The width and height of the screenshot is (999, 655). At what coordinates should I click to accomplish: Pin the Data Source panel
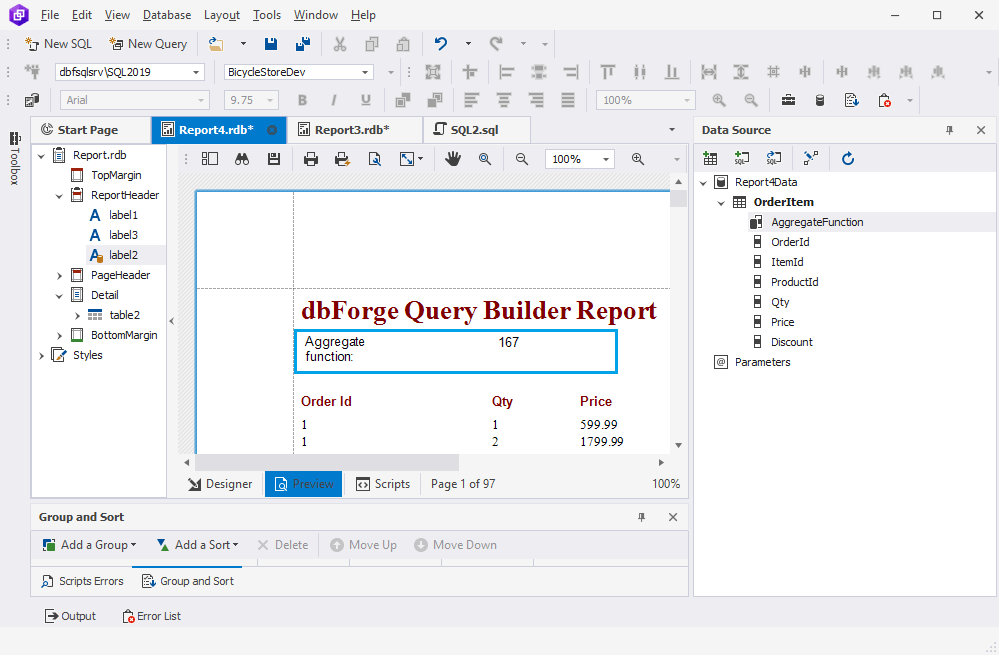(x=949, y=130)
